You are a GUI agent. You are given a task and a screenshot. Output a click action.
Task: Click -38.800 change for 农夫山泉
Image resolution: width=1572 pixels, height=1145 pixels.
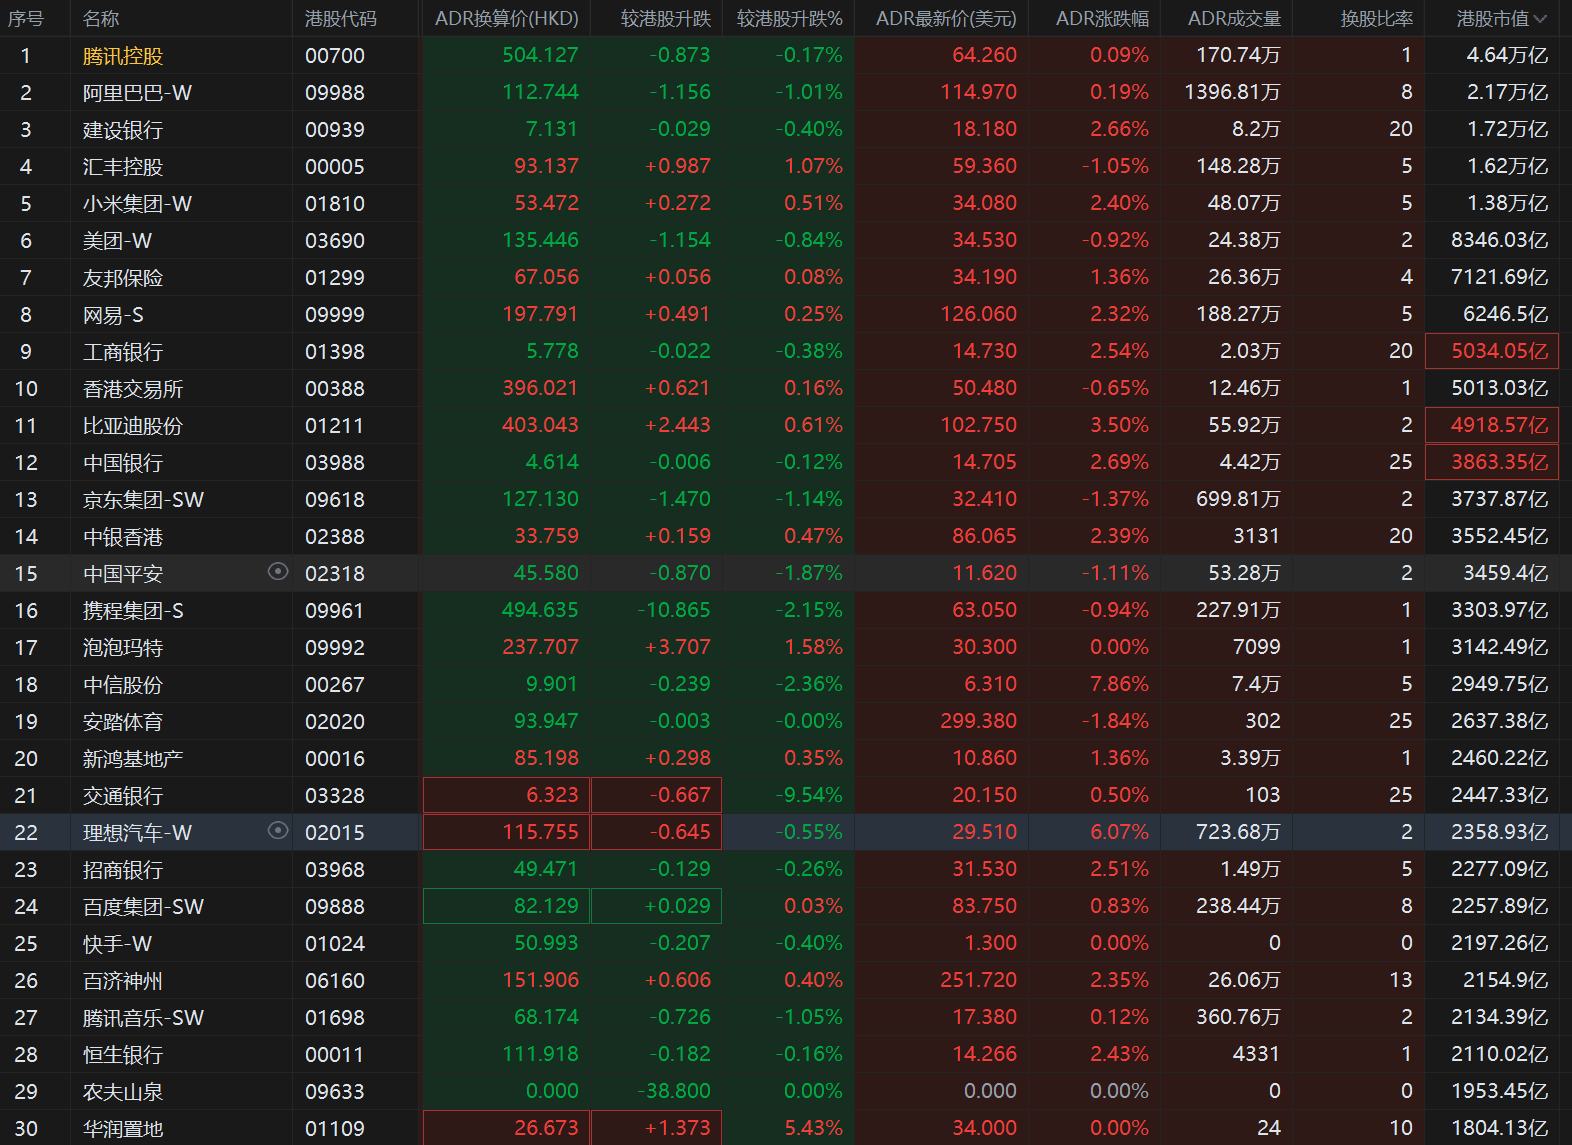pyautogui.click(x=673, y=1091)
